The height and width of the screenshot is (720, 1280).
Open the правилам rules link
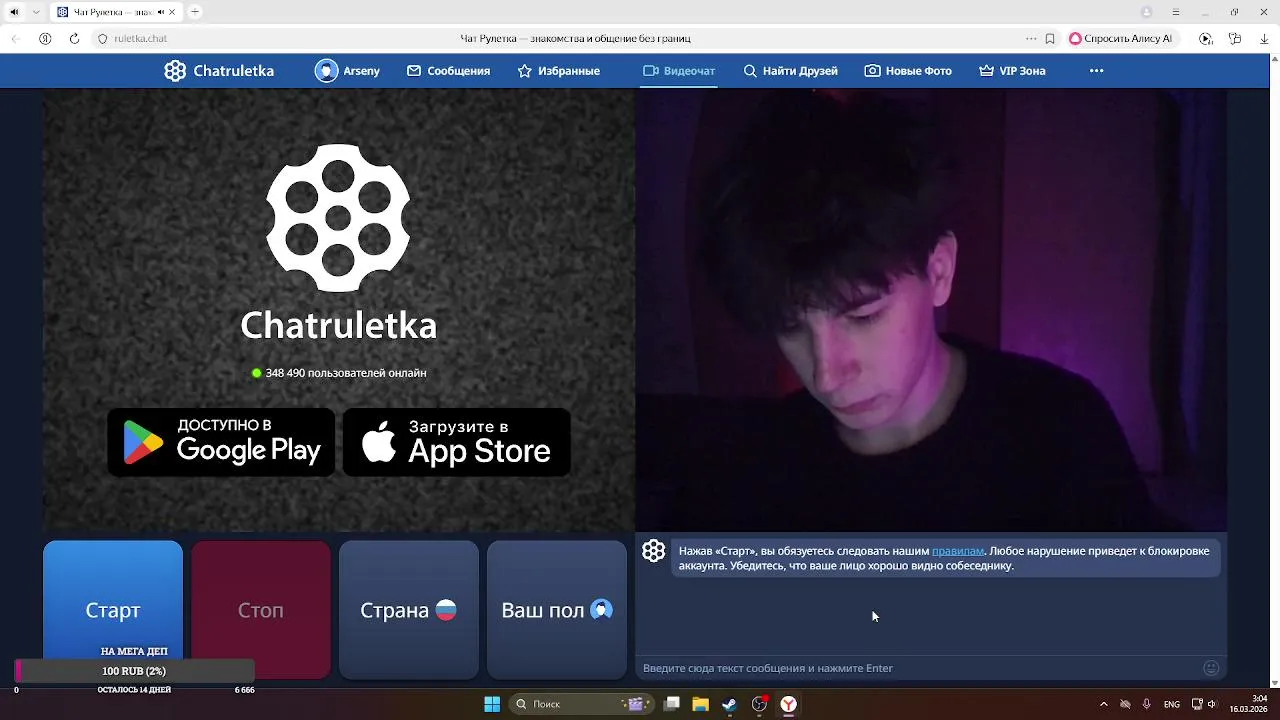click(958, 551)
